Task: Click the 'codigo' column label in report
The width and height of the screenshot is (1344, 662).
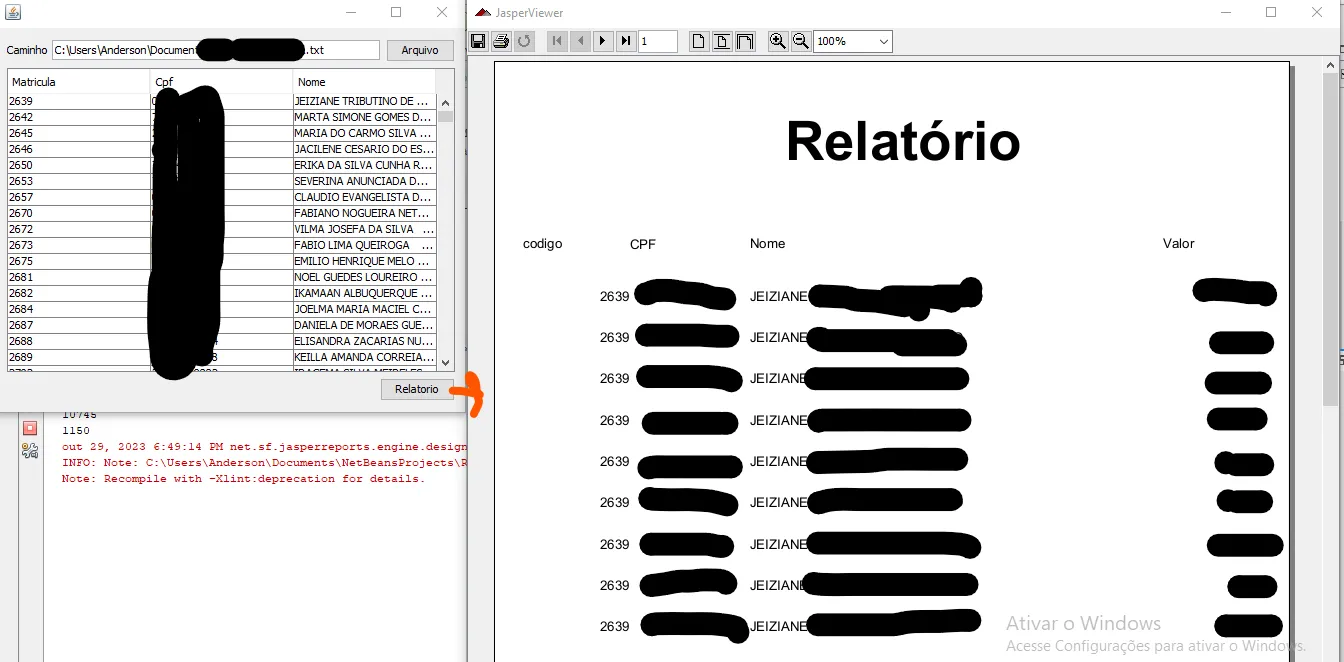Action: (542, 244)
